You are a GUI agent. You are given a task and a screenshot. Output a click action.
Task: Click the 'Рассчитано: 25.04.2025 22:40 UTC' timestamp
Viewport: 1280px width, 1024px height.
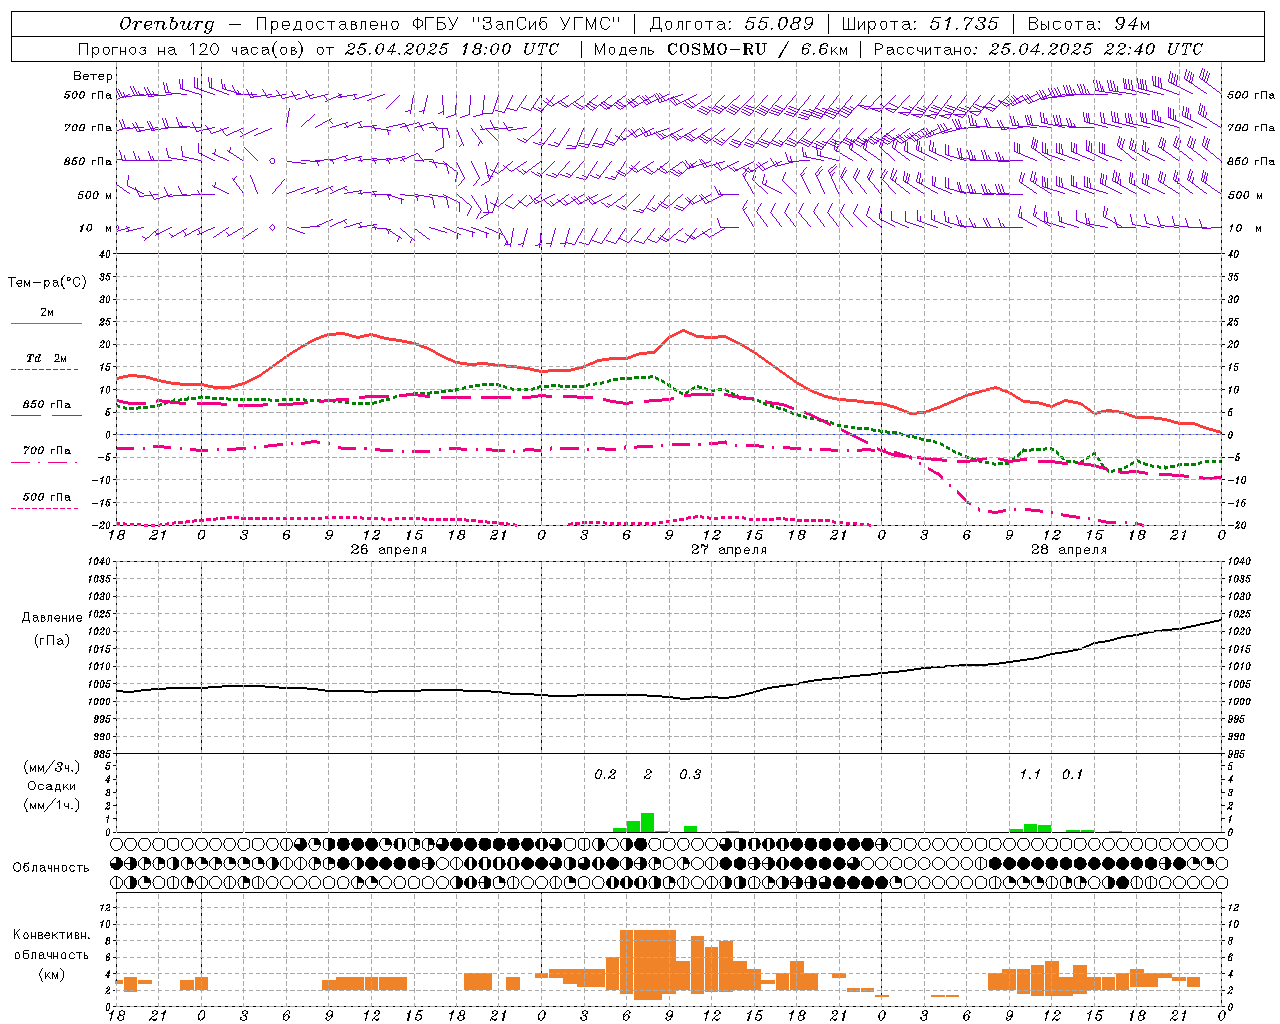point(1038,49)
